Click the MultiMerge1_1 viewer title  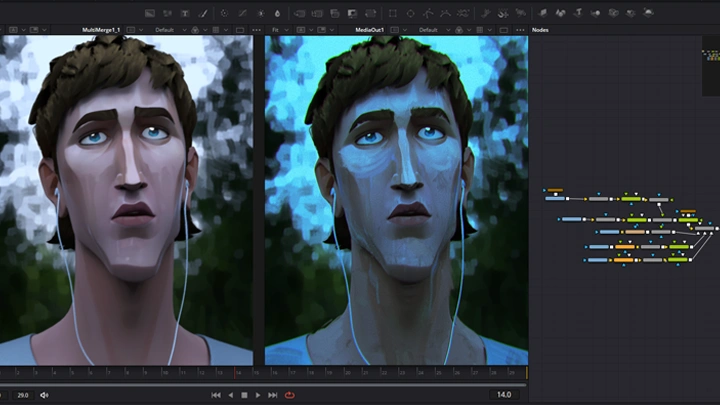coord(101,30)
